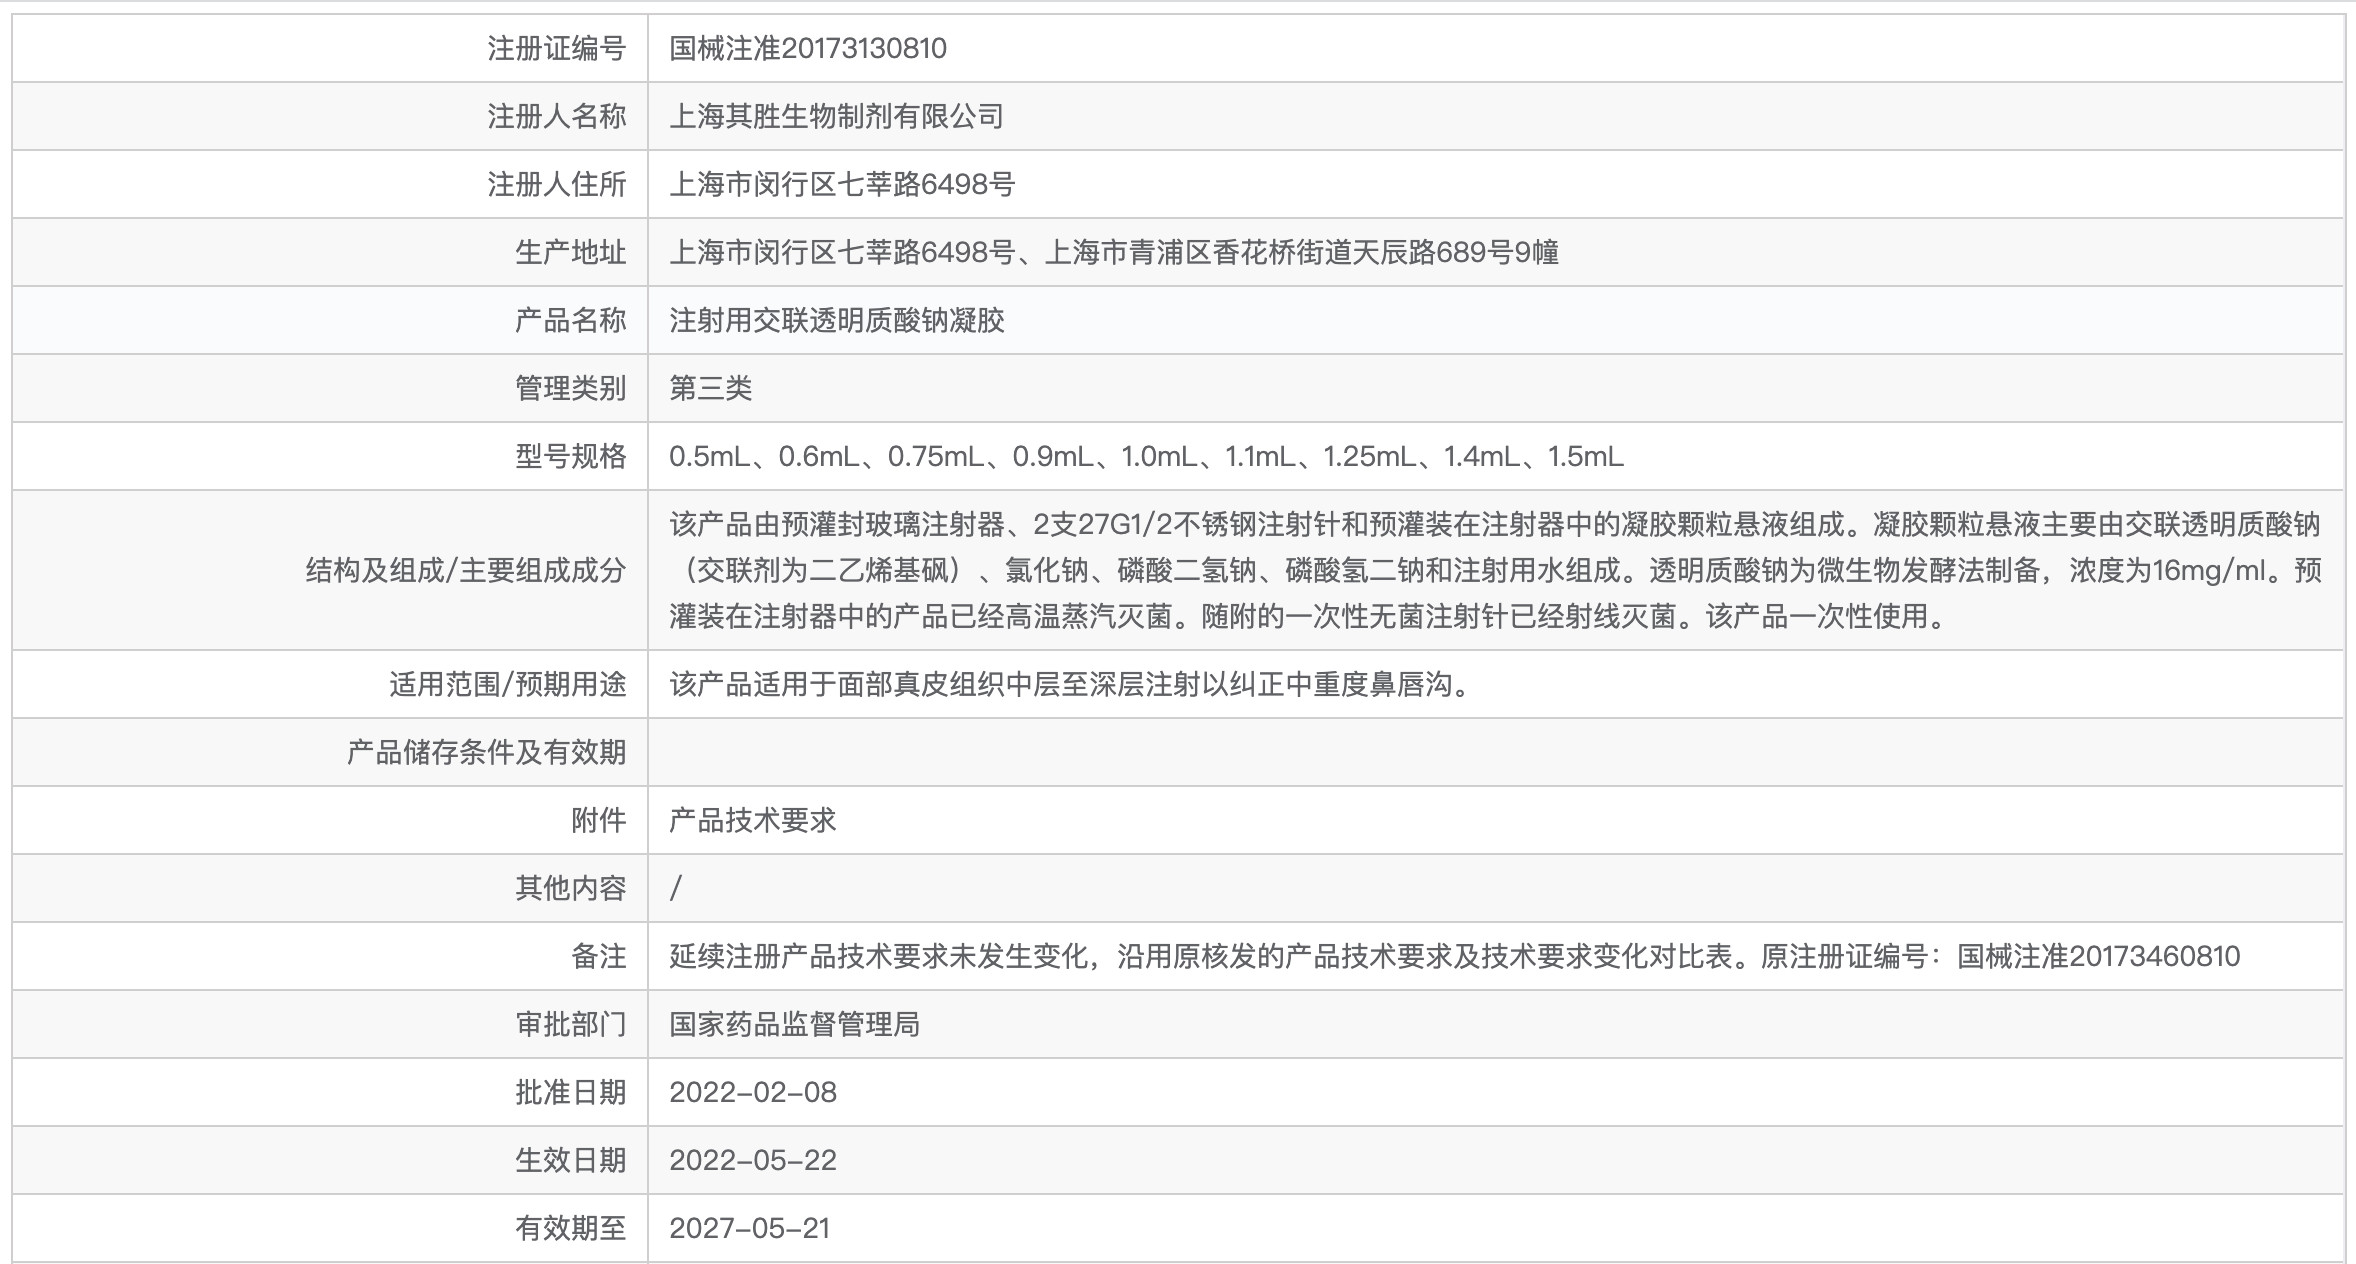This screenshot has height=1264, width=2356.
Task: Select effective date 2022-05-22
Action: point(753,1160)
